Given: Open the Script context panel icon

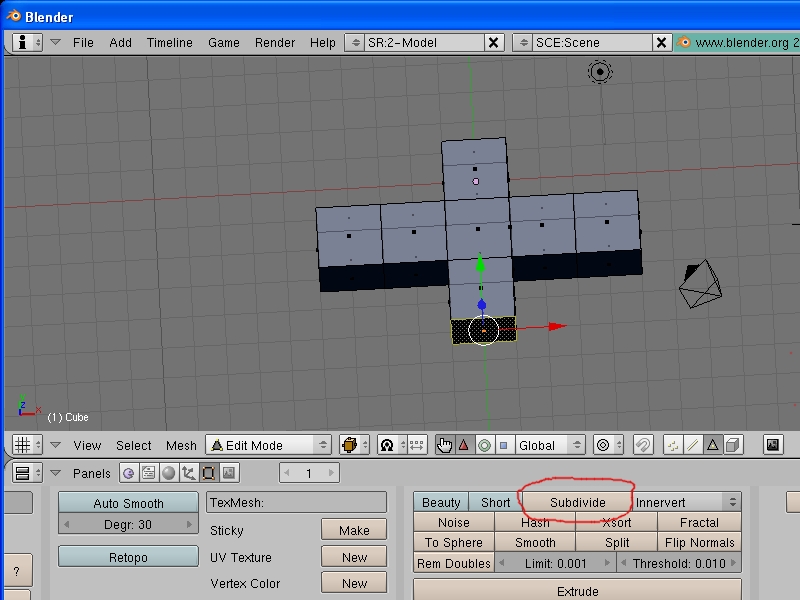Looking at the screenshot, I should coord(148,473).
